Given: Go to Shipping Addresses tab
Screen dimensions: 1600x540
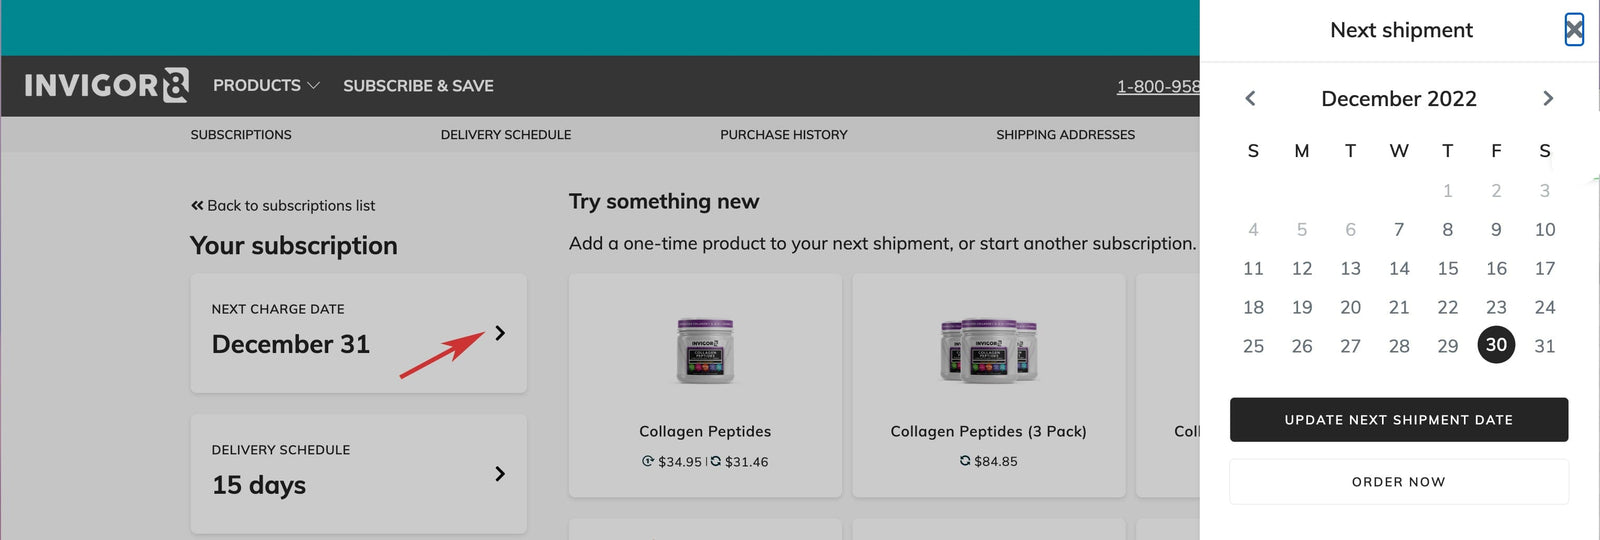Looking at the screenshot, I should pyautogui.click(x=1065, y=135).
